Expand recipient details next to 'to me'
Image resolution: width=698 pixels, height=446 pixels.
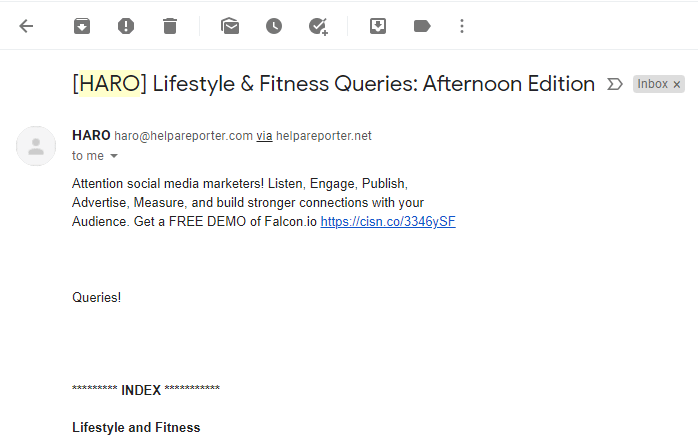click(114, 156)
